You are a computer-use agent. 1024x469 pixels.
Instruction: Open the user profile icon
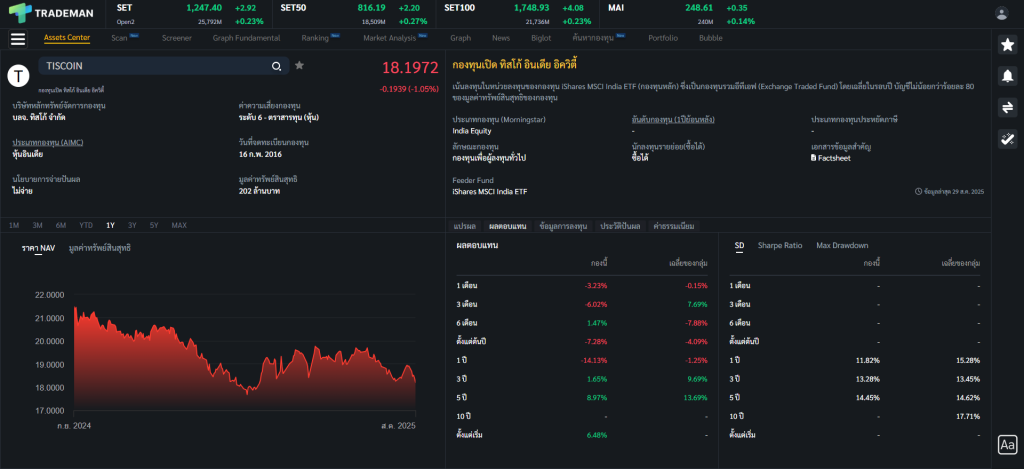[1002, 13]
